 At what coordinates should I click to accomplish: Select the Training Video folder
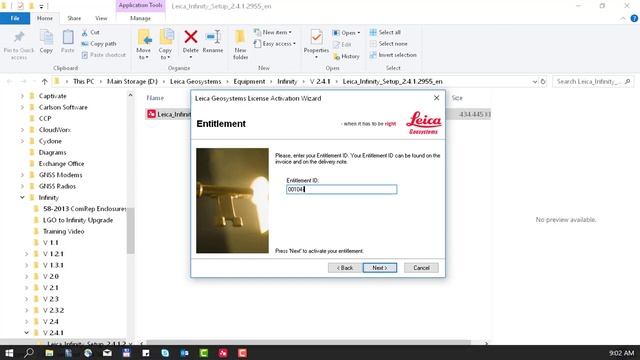(x=64, y=231)
